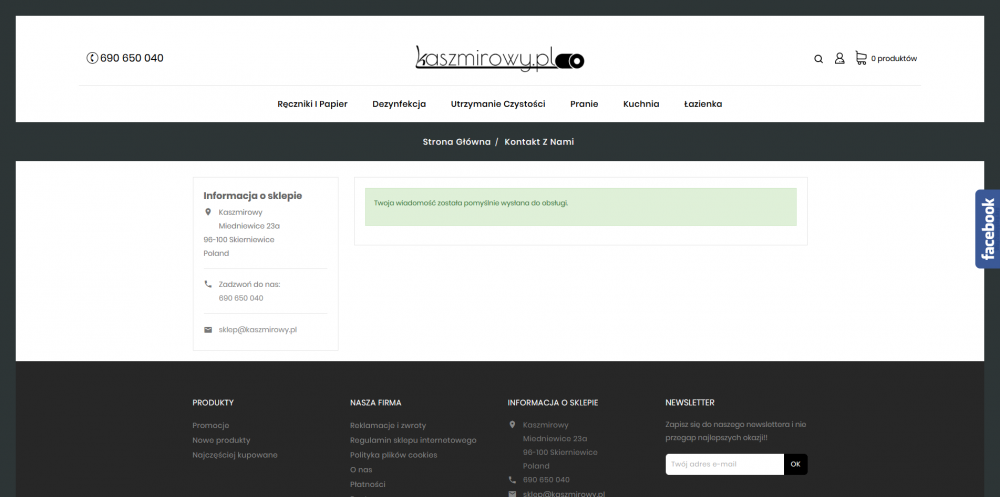Click PRODUKTY footer heading

point(213,403)
